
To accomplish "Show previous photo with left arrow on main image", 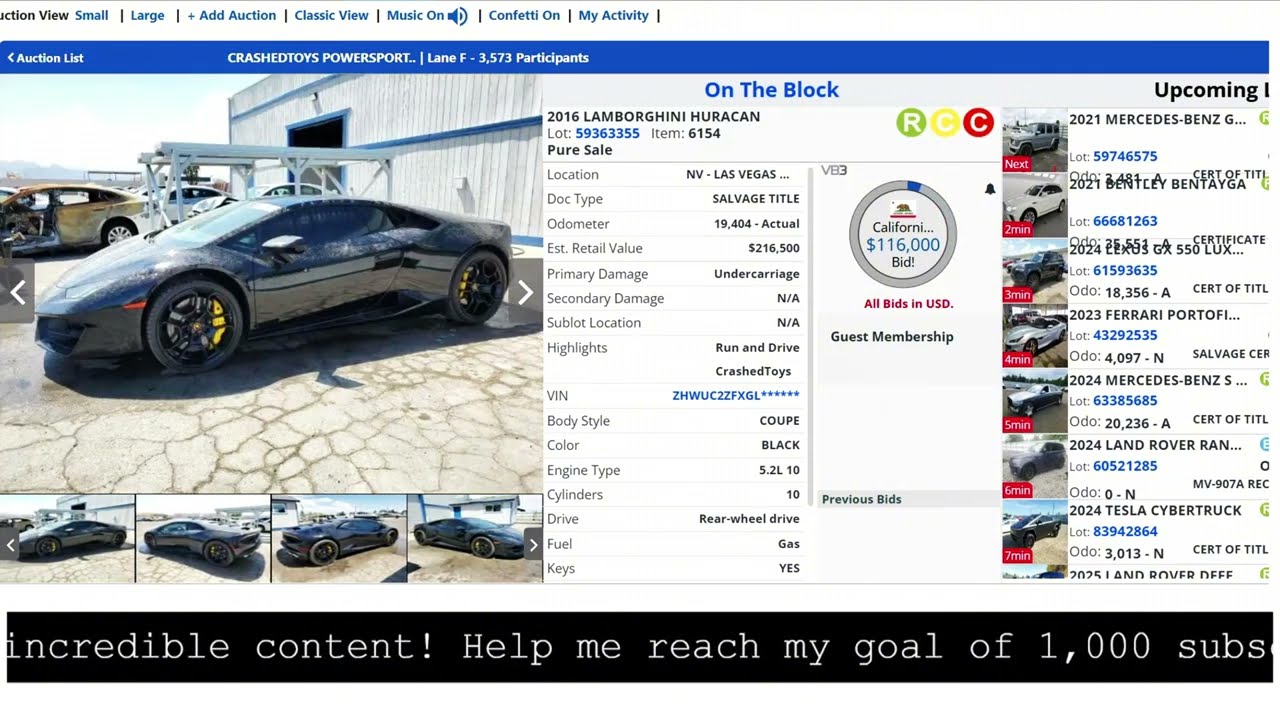I will point(17,292).
